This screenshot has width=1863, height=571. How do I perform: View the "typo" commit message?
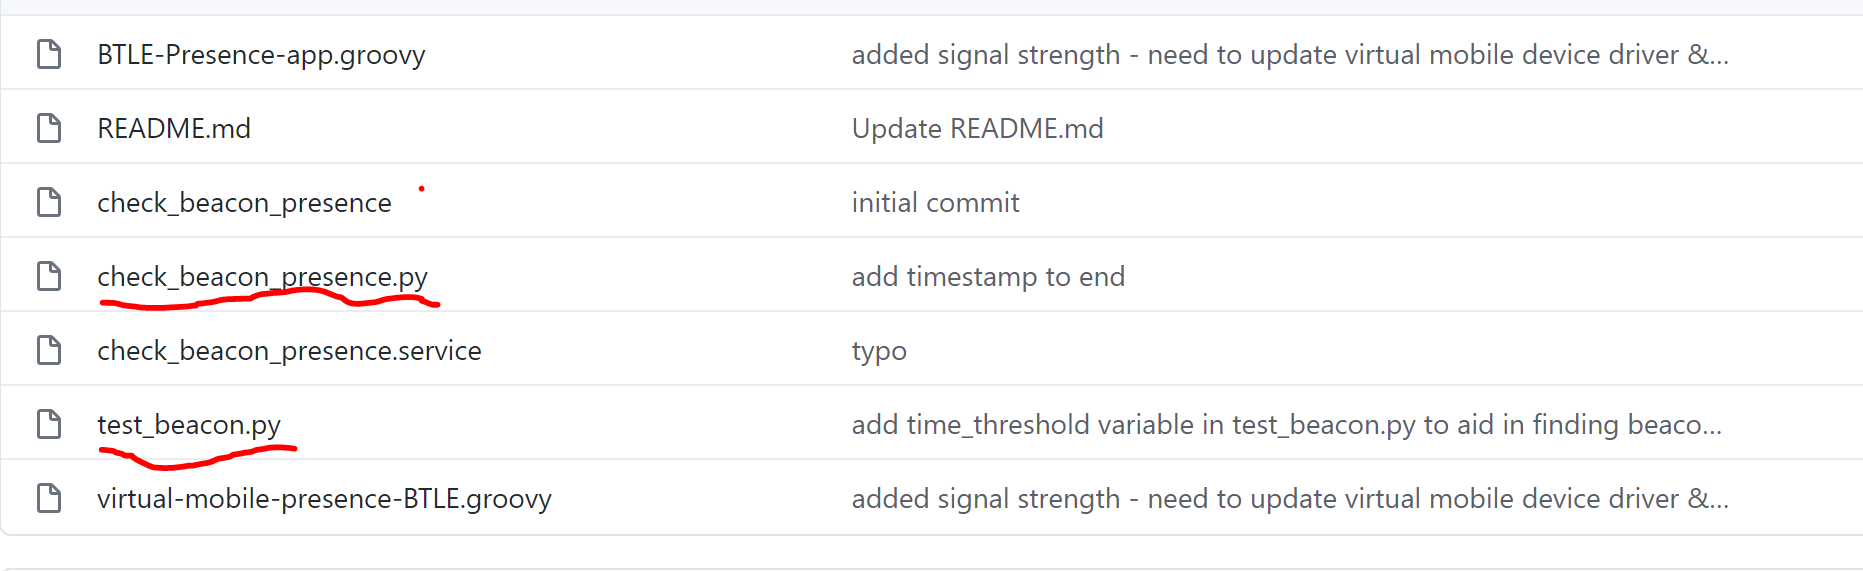pos(879,351)
